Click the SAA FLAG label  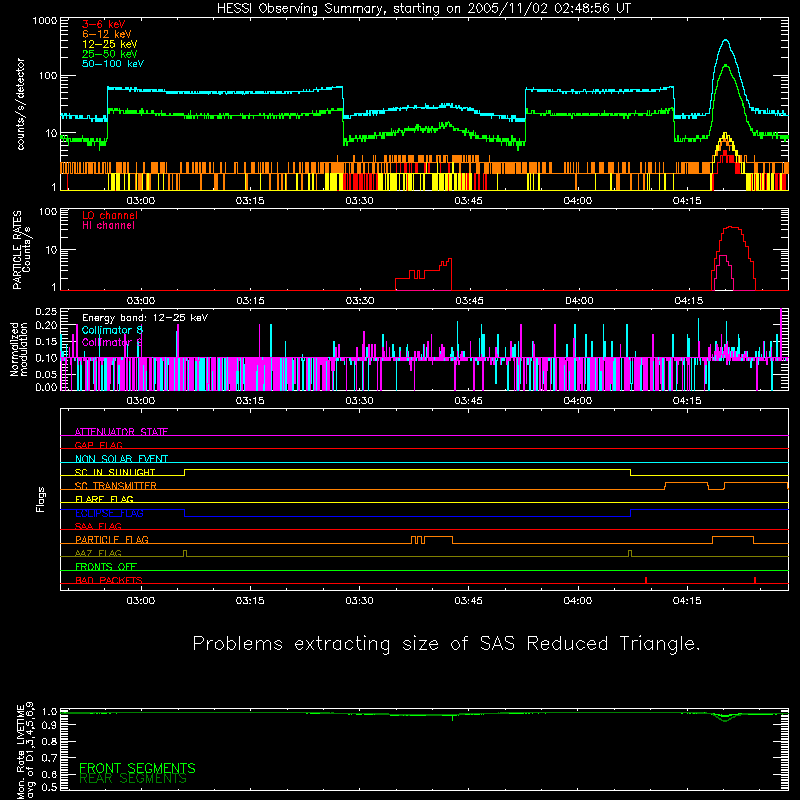tap(98, 527)
